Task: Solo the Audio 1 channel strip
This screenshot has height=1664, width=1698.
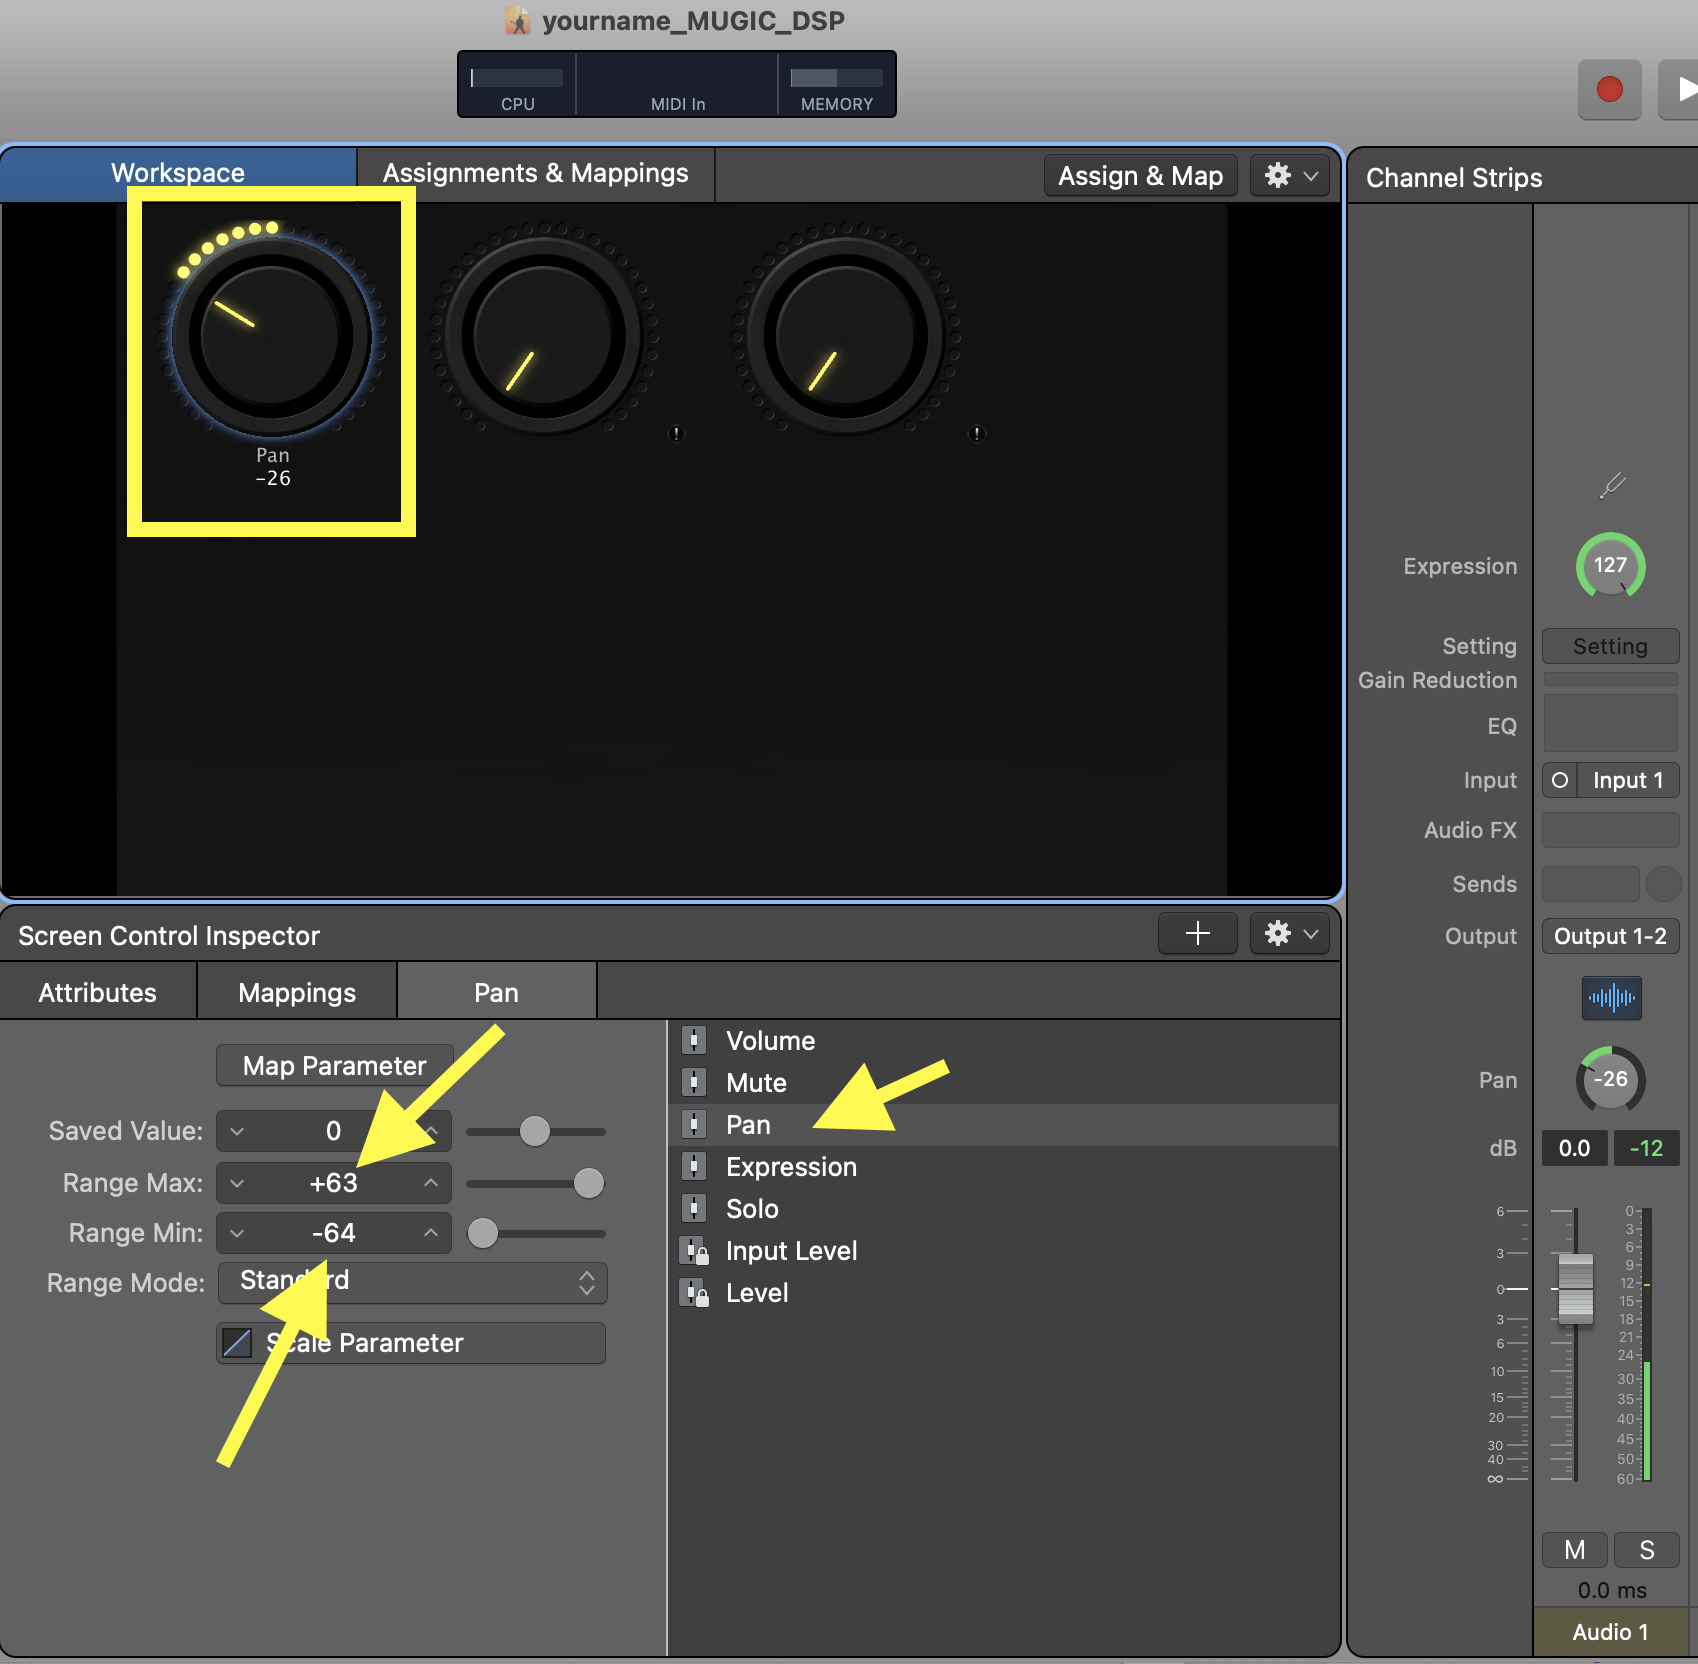Action: [1646, 1550]
